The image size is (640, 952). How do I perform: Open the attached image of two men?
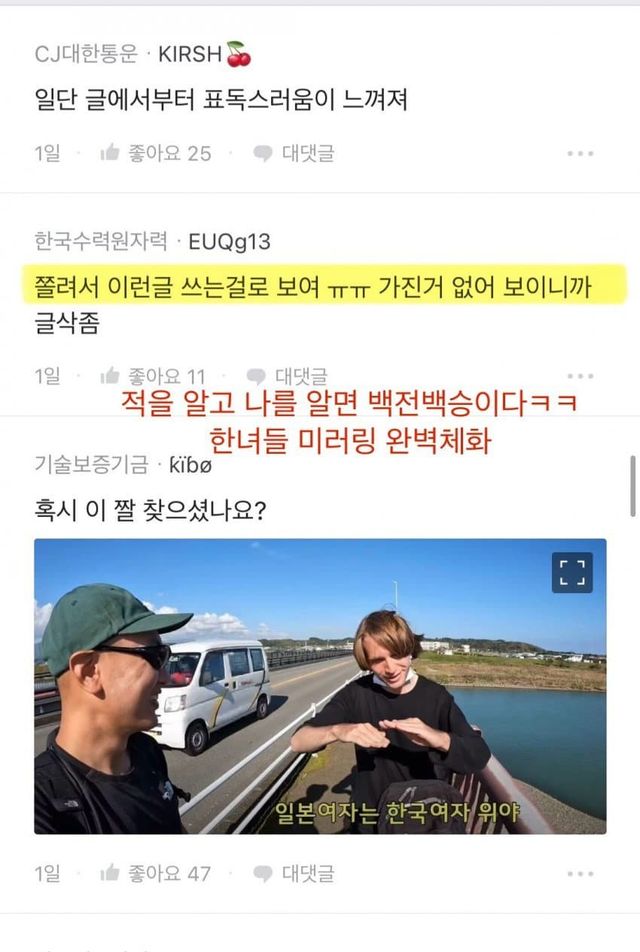[320, 686]
